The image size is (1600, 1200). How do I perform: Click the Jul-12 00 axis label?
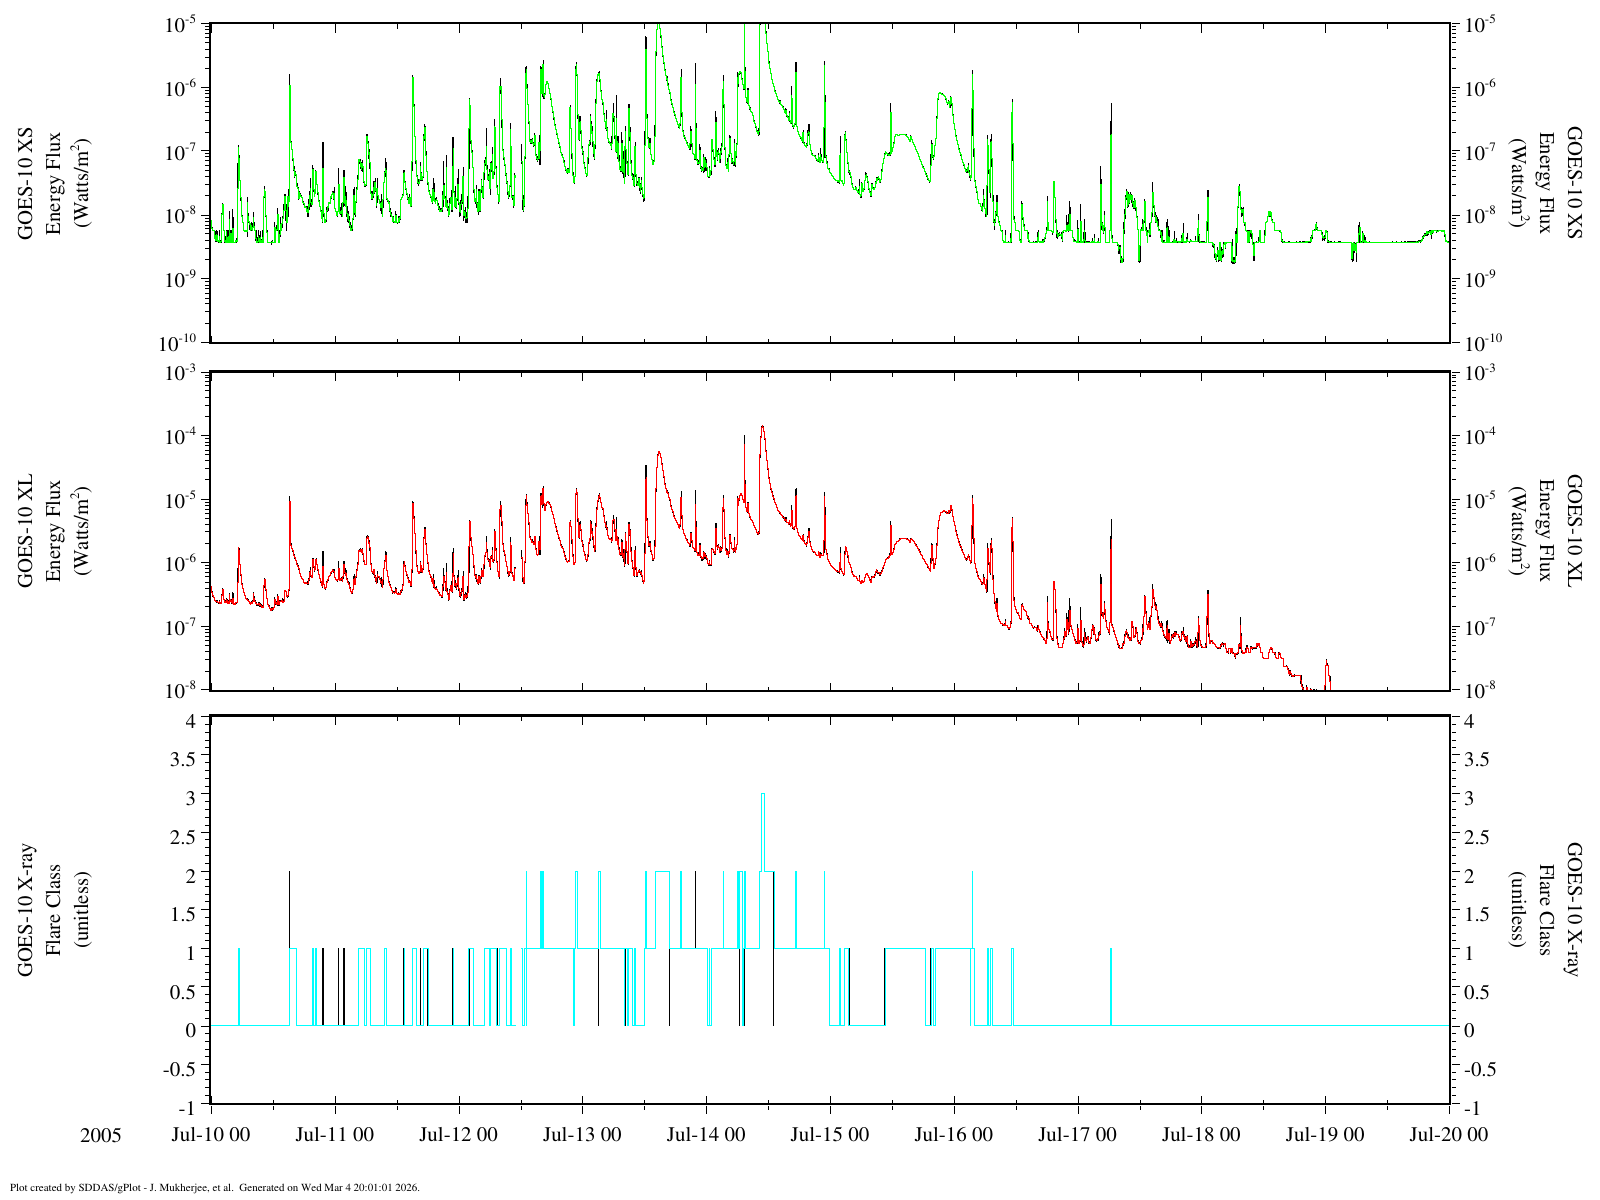coord(458,1135)
